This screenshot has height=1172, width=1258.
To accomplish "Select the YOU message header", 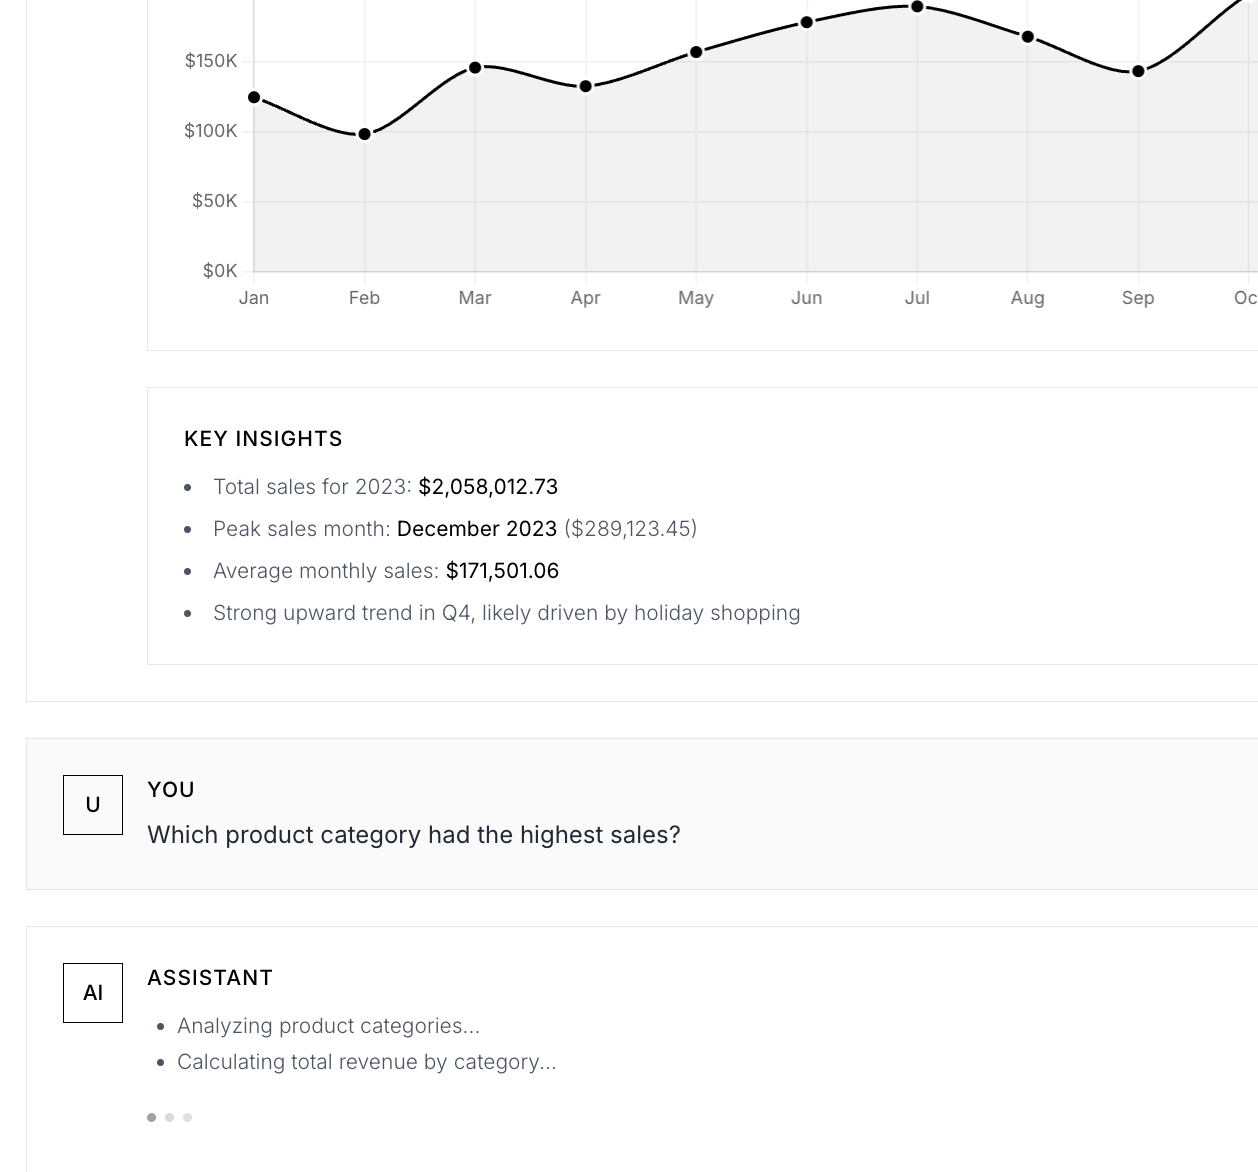I will [x=171, y=790].
